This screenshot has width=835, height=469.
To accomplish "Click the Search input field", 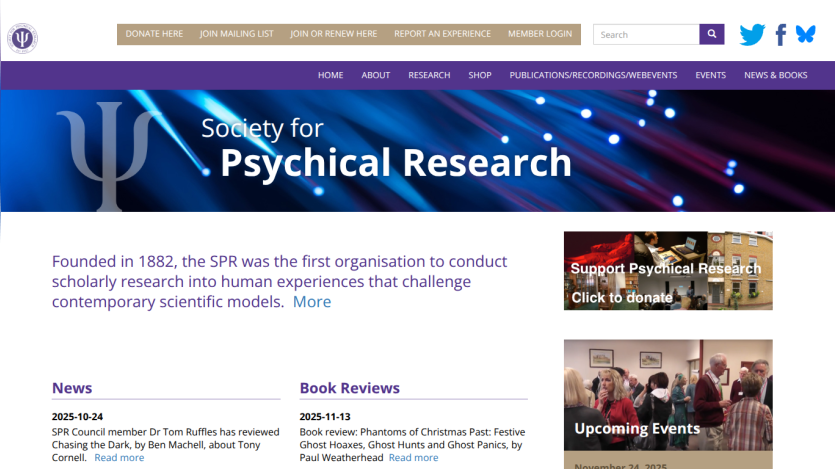I will (x=646, y=34).
